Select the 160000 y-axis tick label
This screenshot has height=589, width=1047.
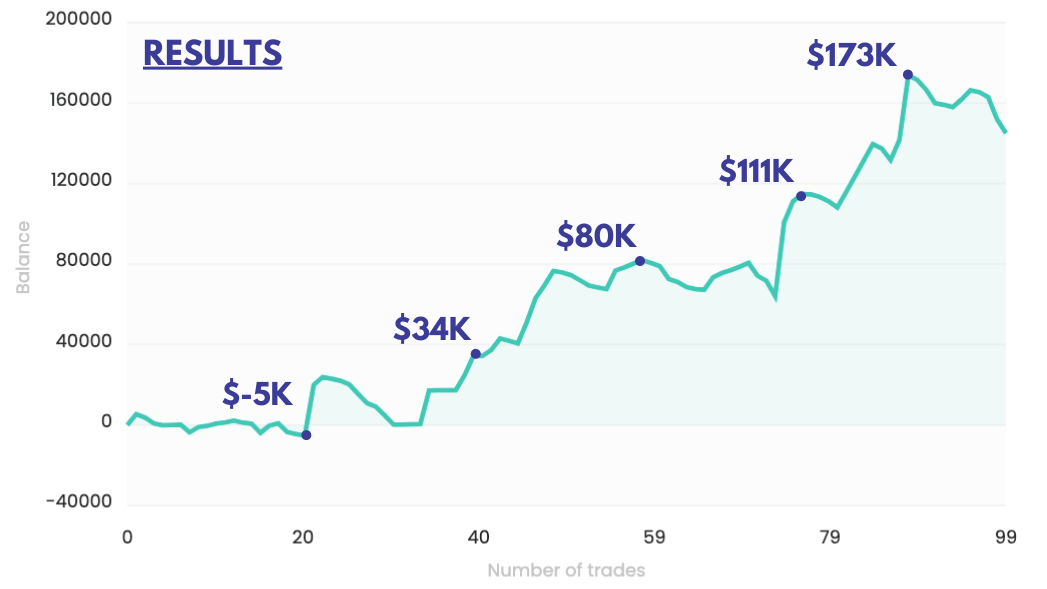pyautogui.click(x=78, y=102)
